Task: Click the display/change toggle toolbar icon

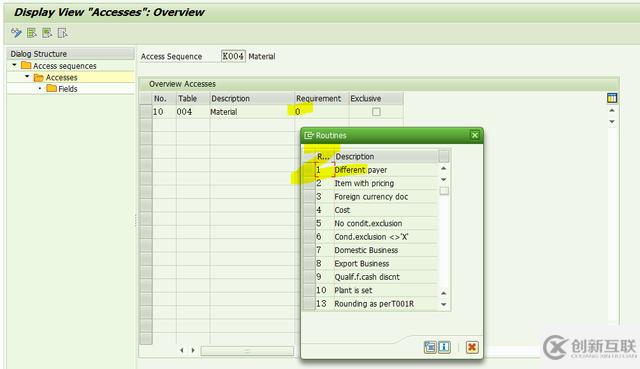Action: [16, 33]
